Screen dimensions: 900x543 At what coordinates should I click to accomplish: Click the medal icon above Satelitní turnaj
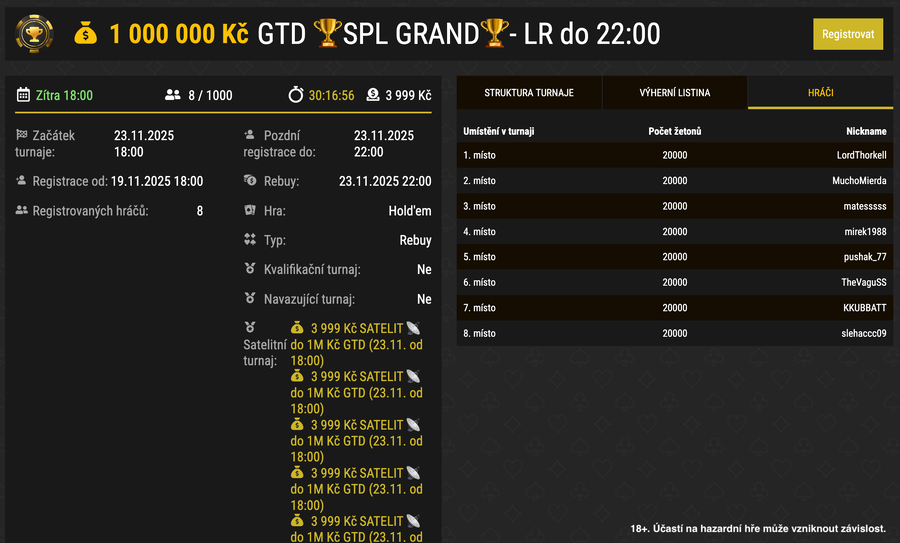point(250,327)
